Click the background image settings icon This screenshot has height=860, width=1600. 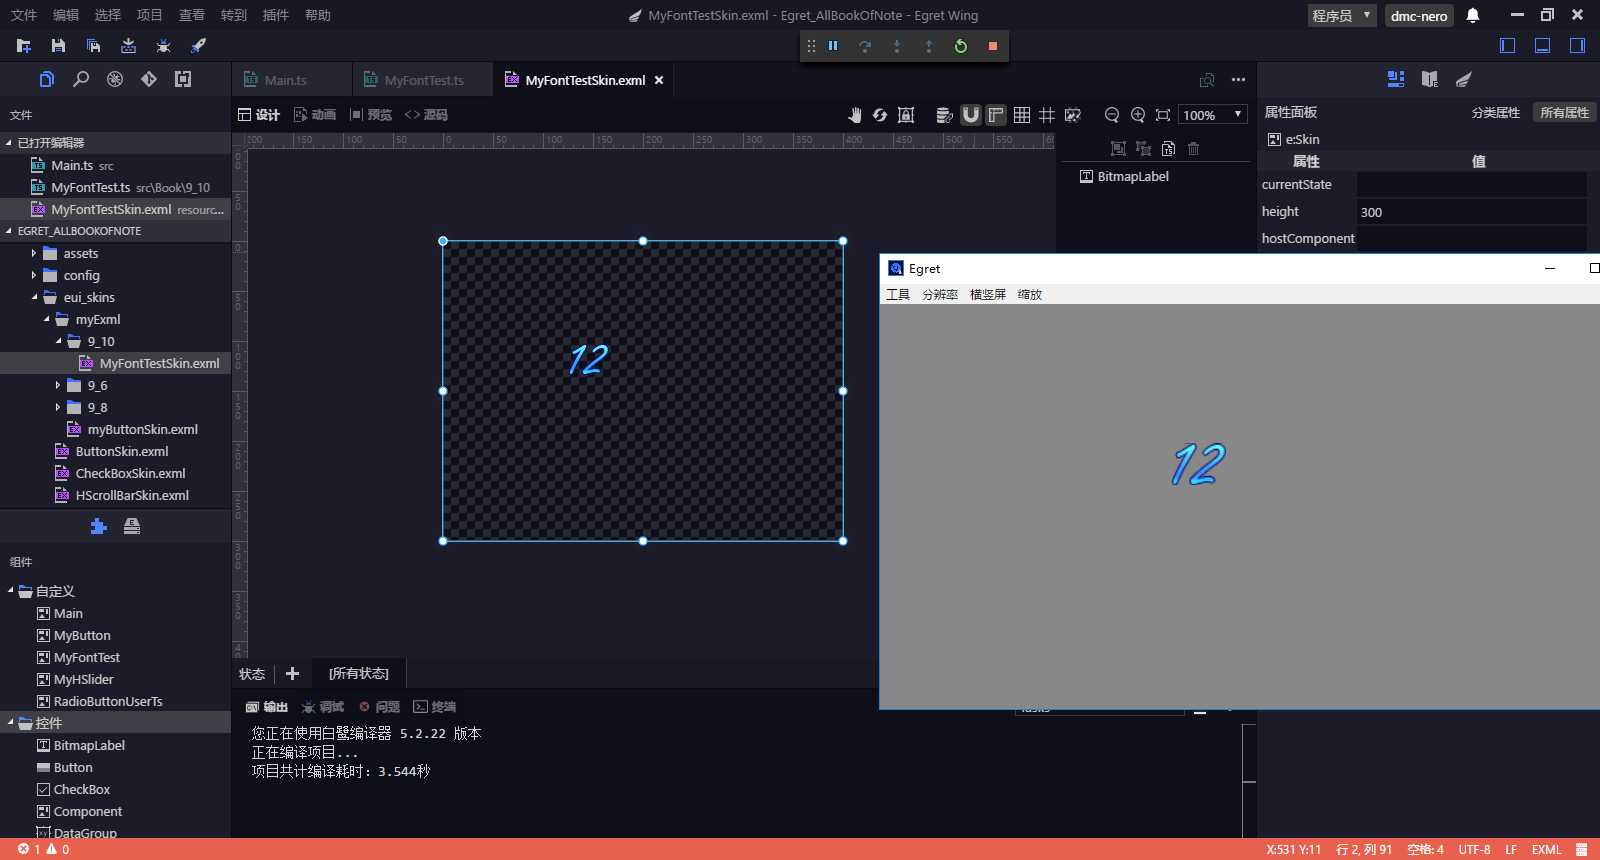pyautogui.click(x=1073, y=115)
